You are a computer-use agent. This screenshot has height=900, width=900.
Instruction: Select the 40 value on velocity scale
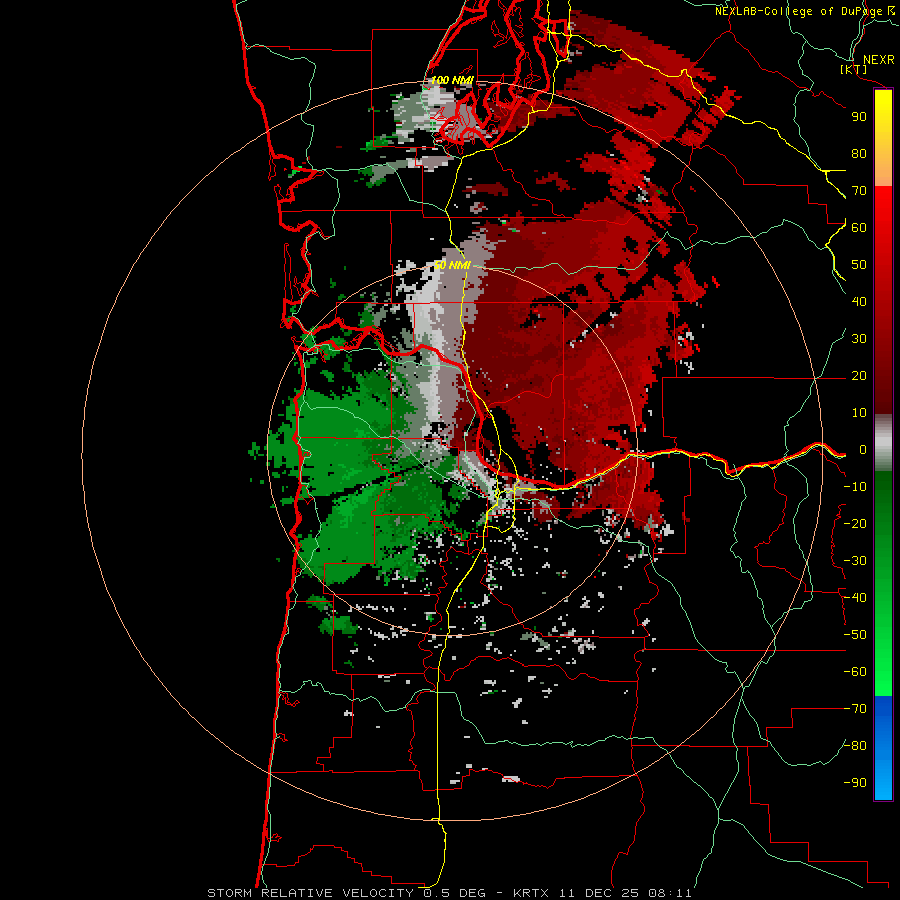click(859, 302)
